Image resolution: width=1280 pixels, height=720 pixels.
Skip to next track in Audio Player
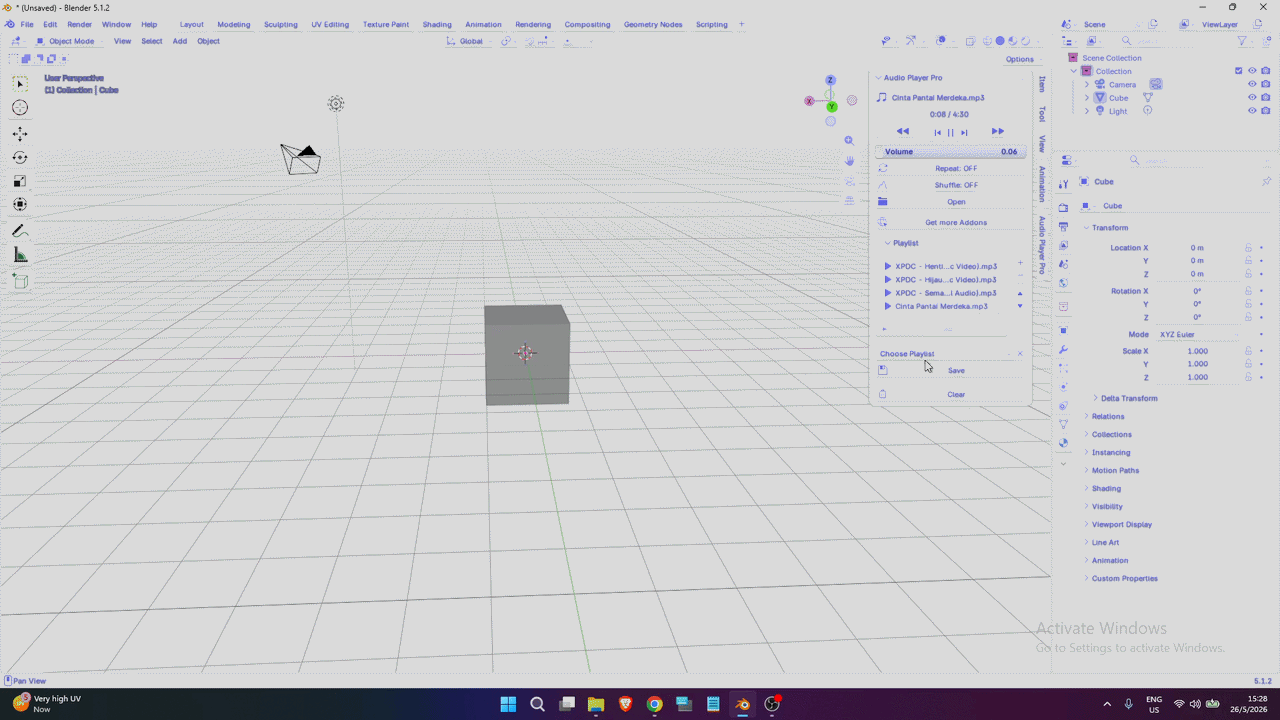pos(964,132)
